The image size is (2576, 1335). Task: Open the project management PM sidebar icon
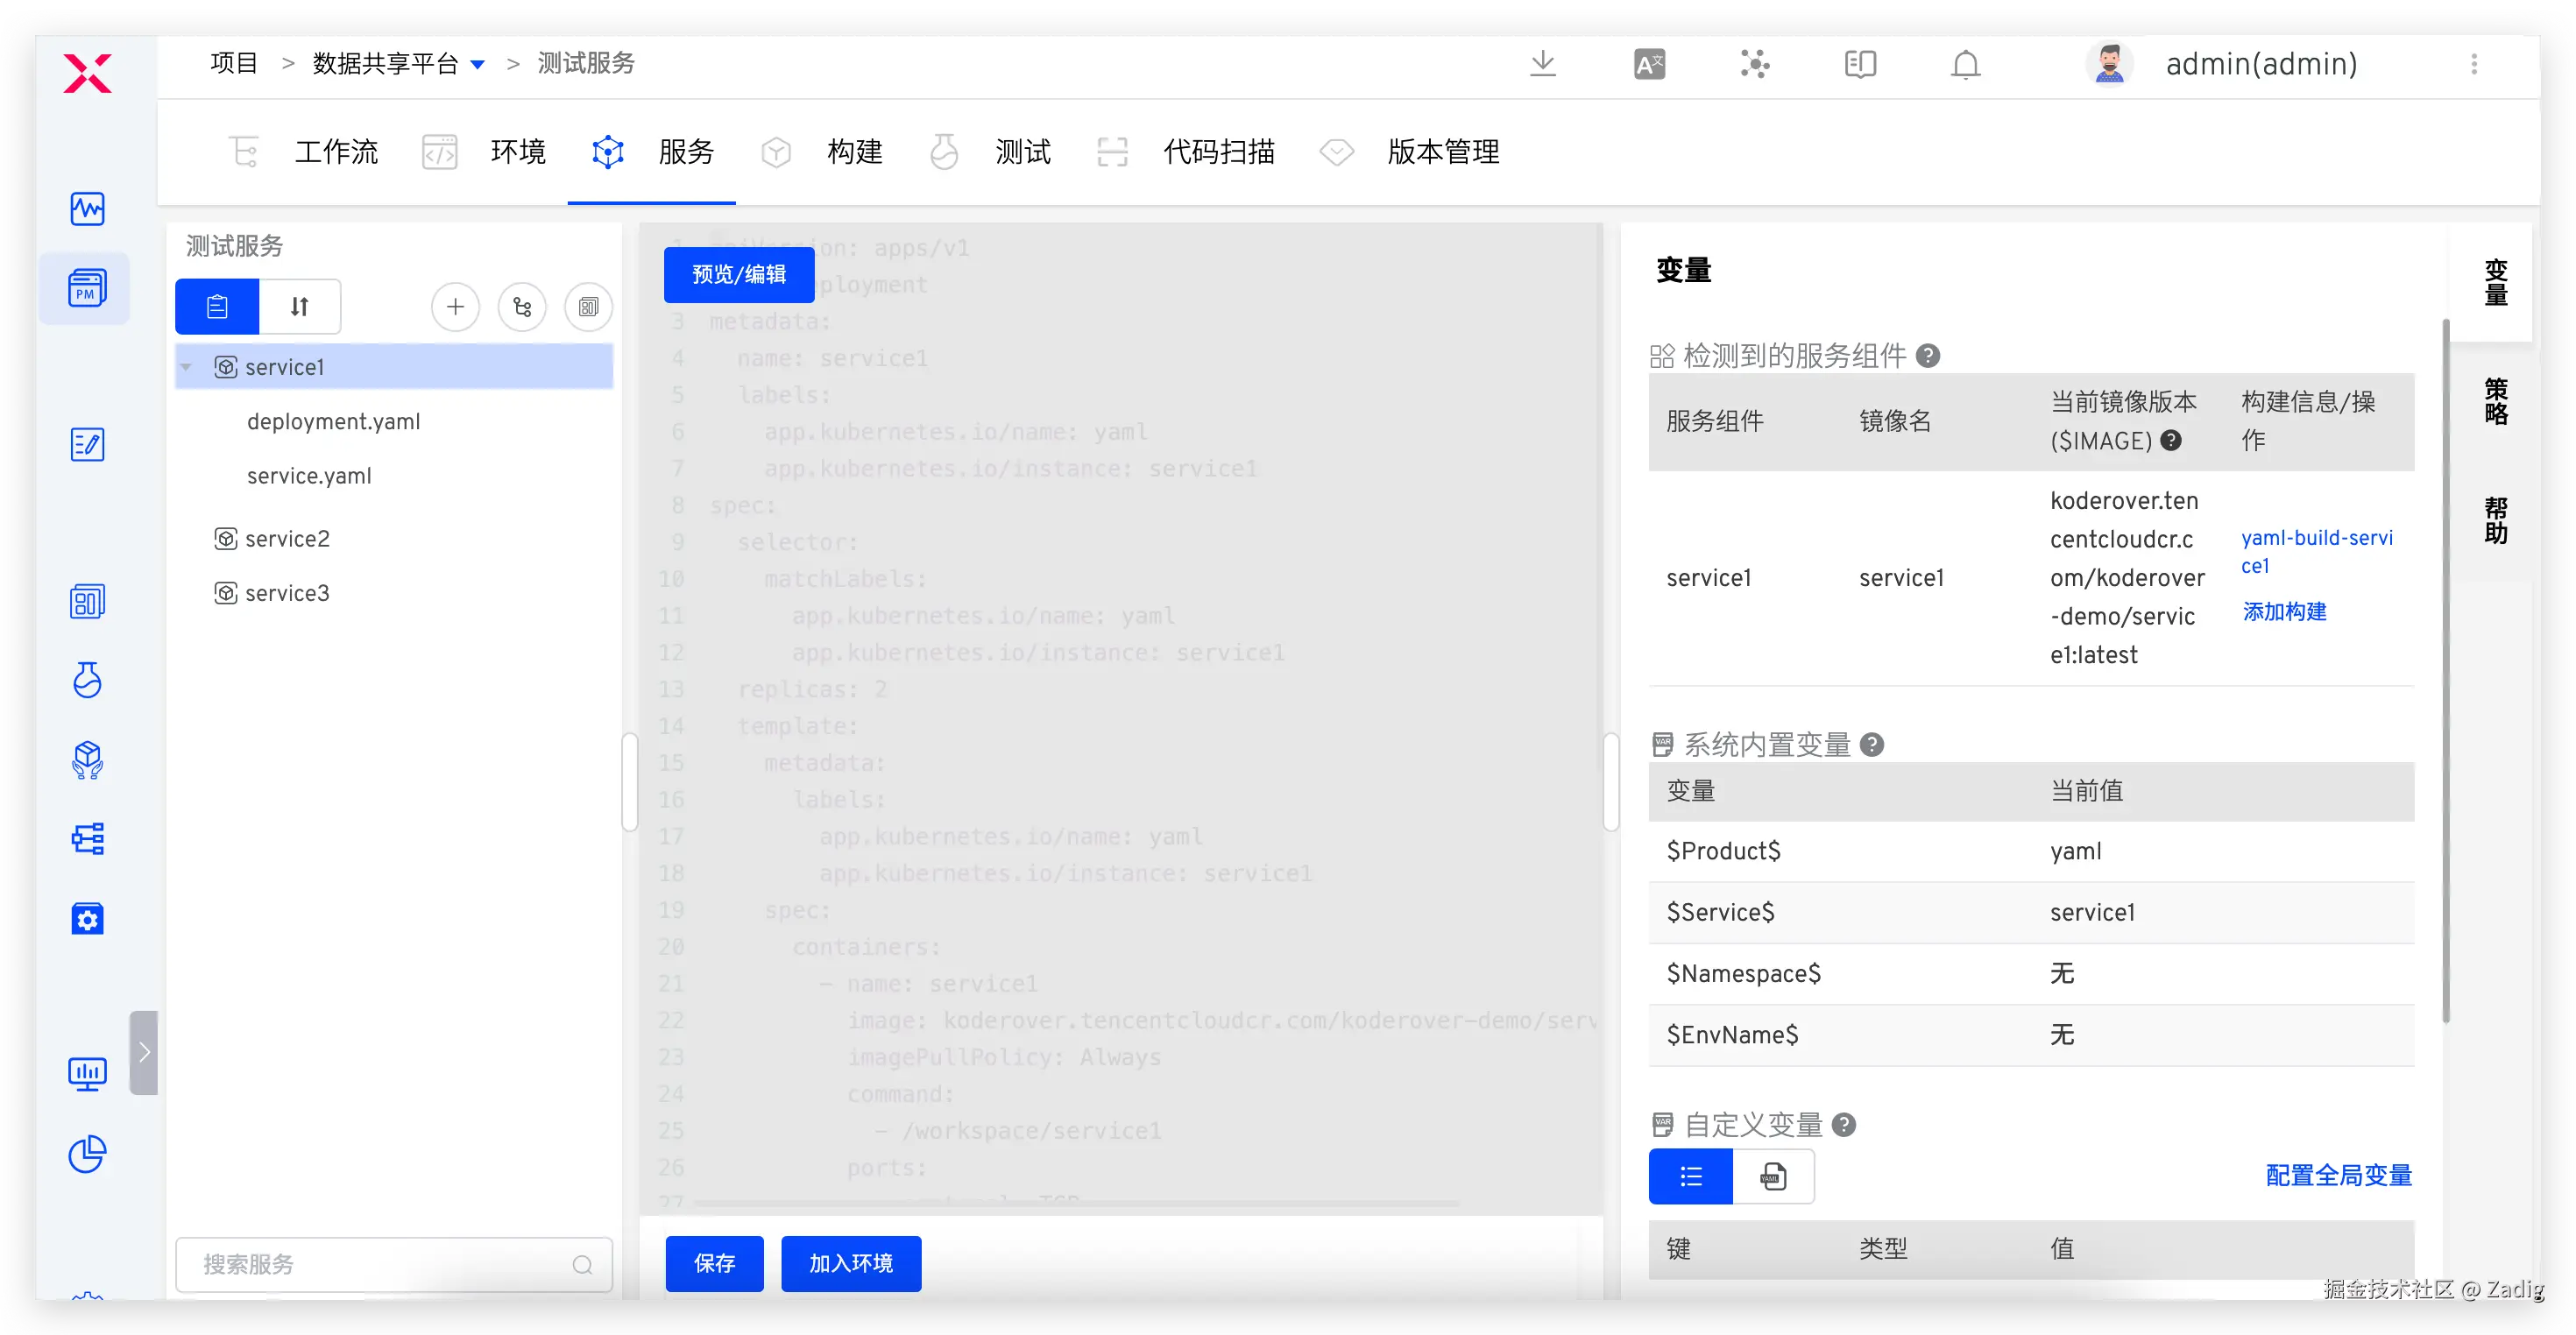pyautogui.click(x=87, y=288)
